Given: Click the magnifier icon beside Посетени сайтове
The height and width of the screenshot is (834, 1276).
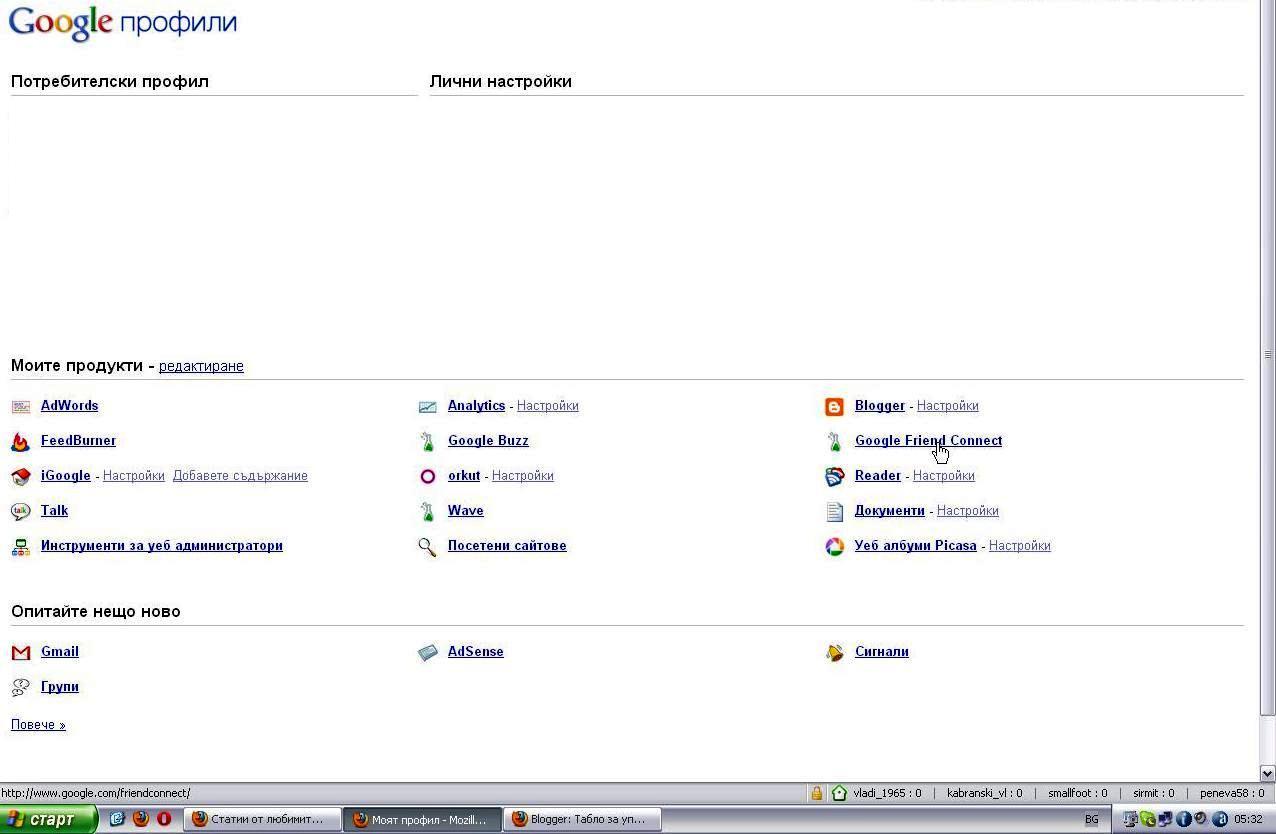Looking at the screenshot, I should coord(428,547).
